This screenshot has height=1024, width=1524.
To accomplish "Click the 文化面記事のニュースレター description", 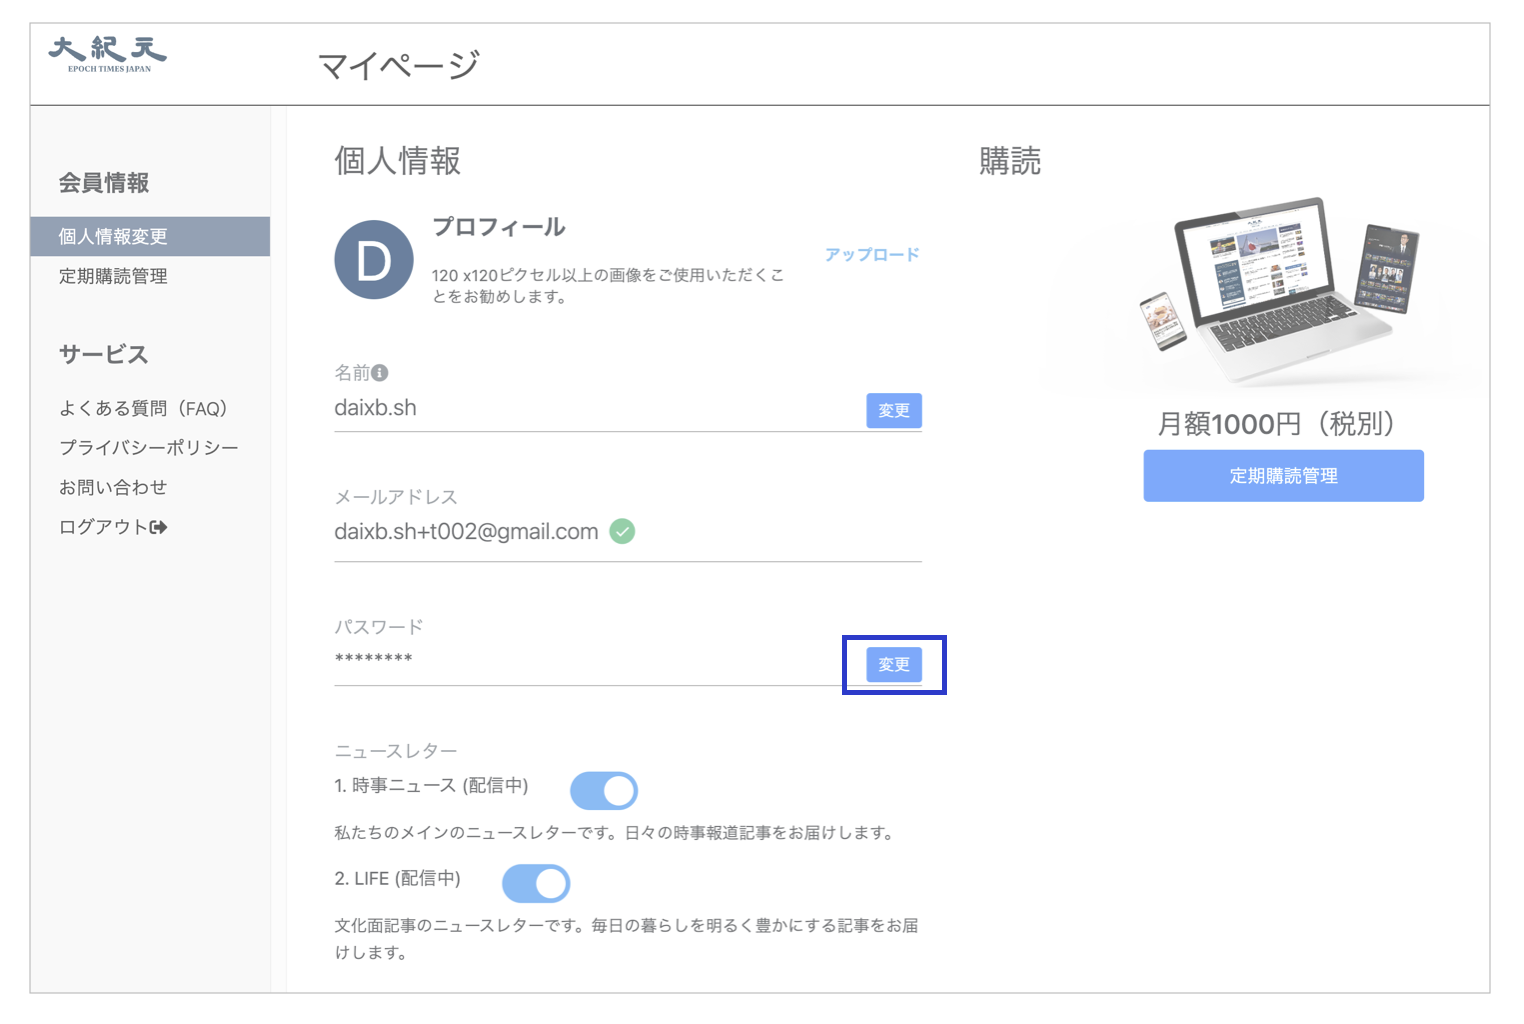I will click(626, 939).
